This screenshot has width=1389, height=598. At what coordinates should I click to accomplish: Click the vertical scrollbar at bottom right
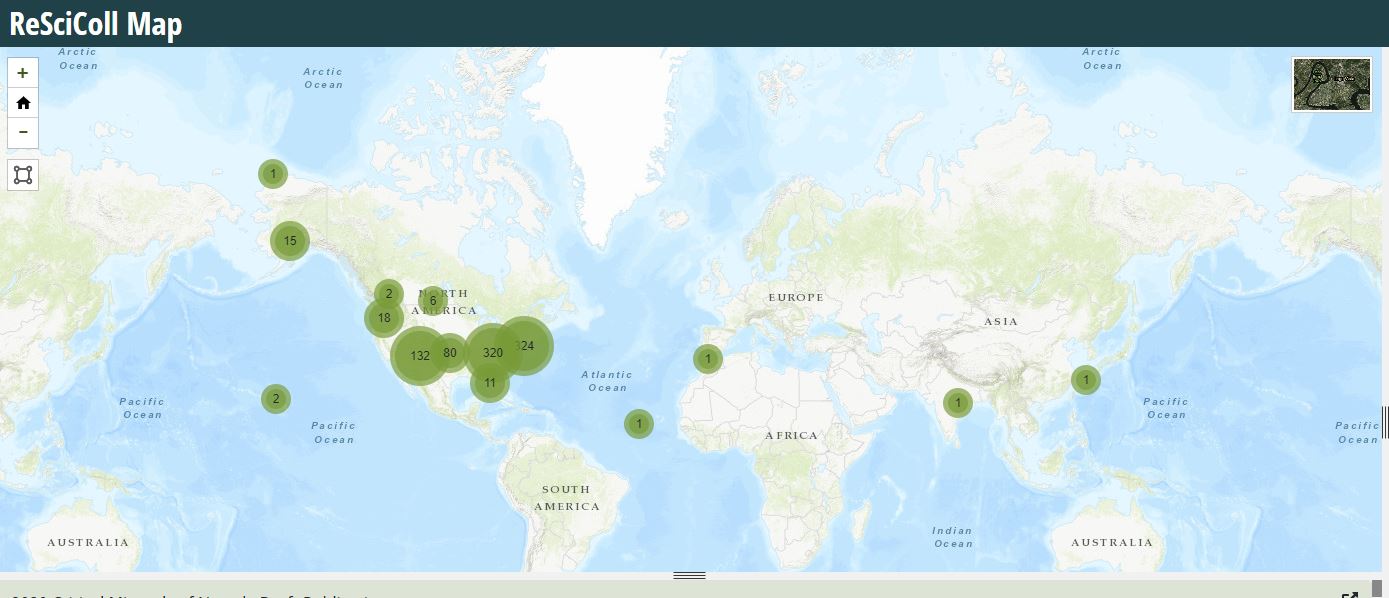pyautogui.click(x=1377, y=588)
